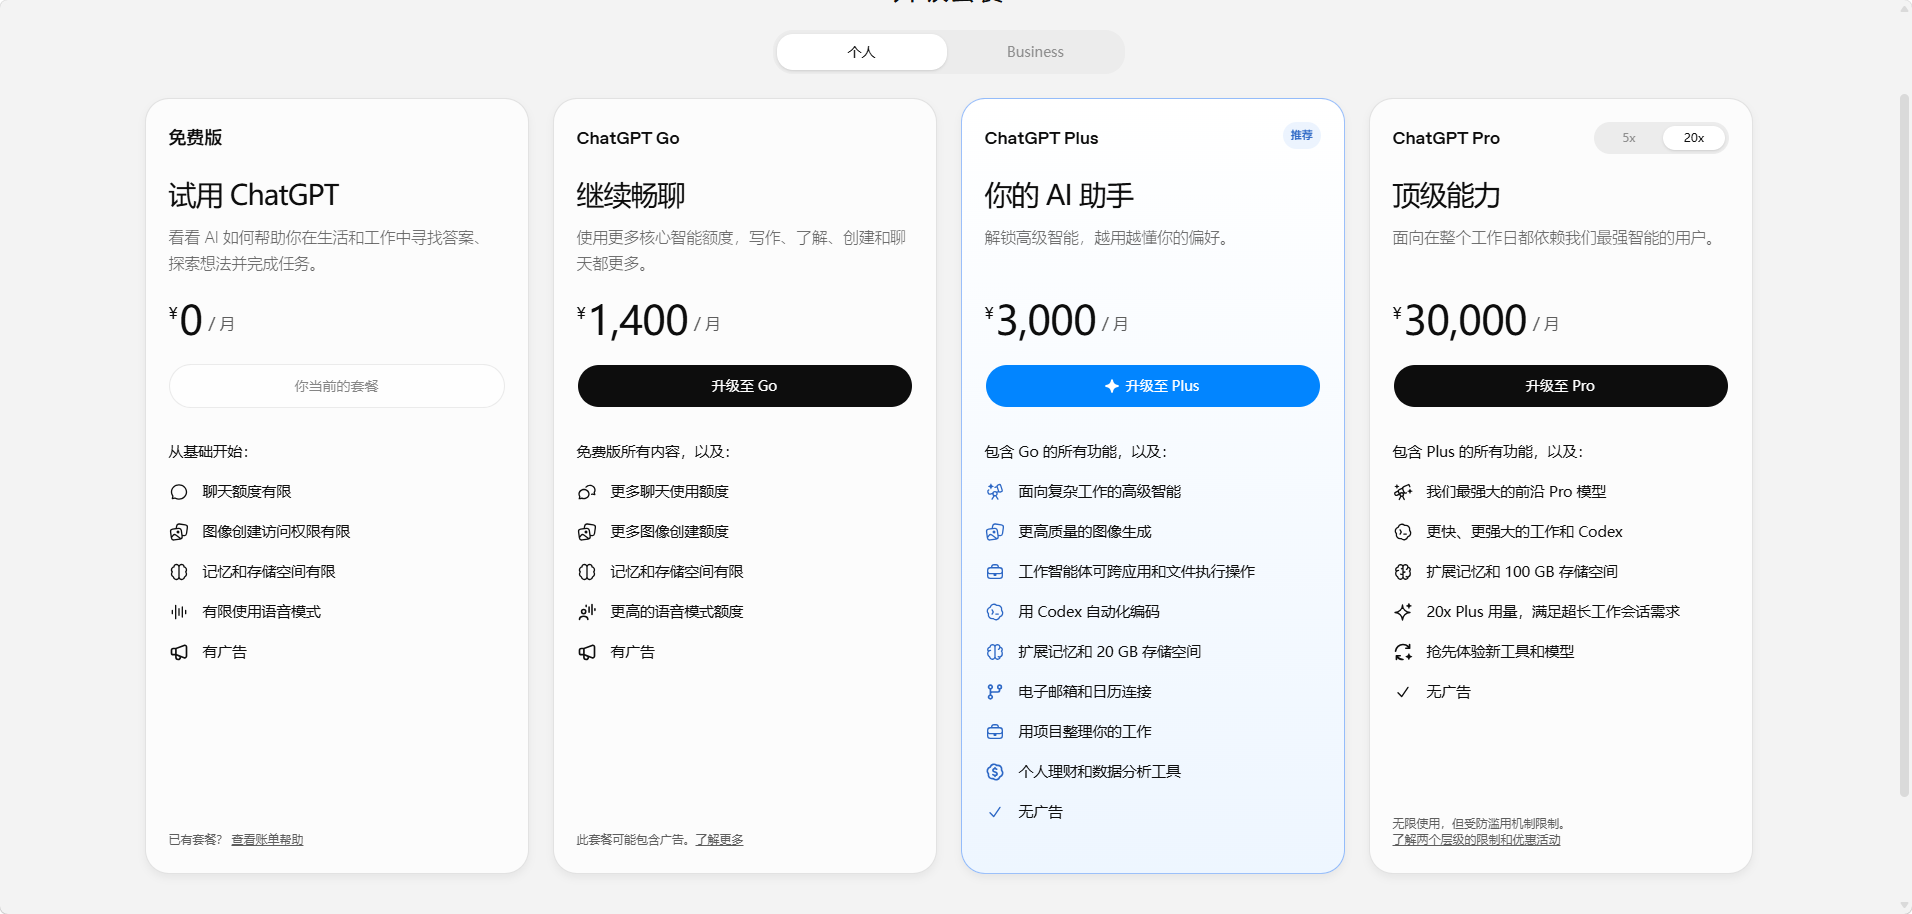Click dollar icon beside 个人理财和数据分析工具

[x=995, y=772]
